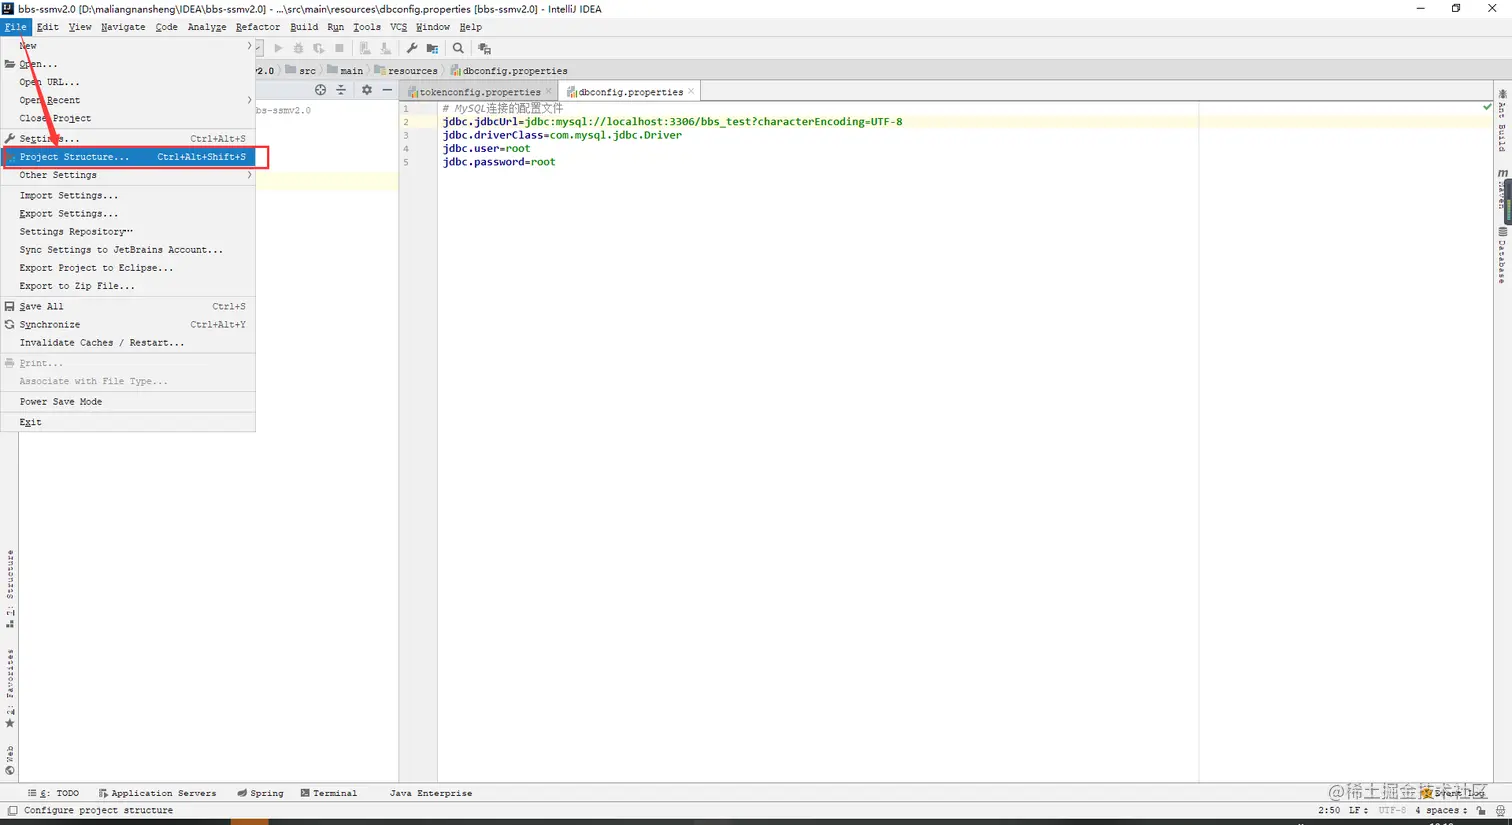Click the locate target icon in Project panel
The width and height of the screenshot is (1512, 825).
pyautogui.click(x=320, y=90)
